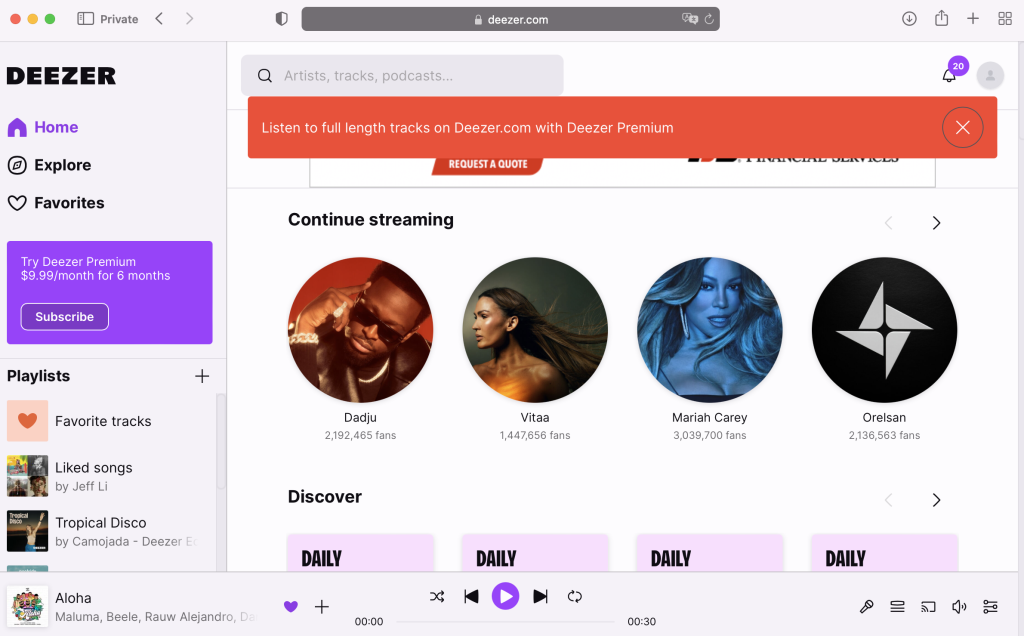Open Liked songs playlist
Image resolution: width=1024 pixels, height=636 pixels.
(93, 476)
